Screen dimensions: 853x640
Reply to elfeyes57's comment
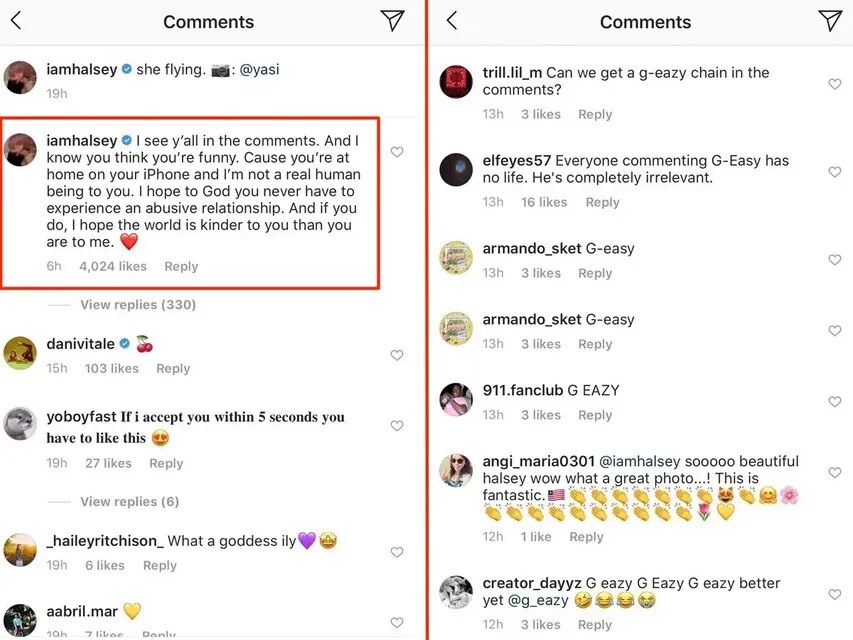point(602,202)
